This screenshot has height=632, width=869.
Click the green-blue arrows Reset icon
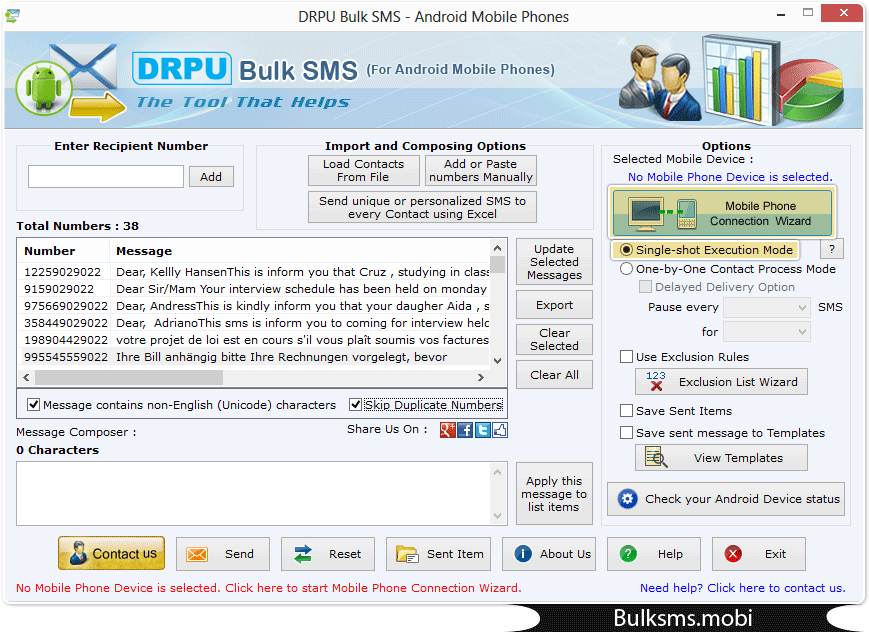[x=303, y=554]
